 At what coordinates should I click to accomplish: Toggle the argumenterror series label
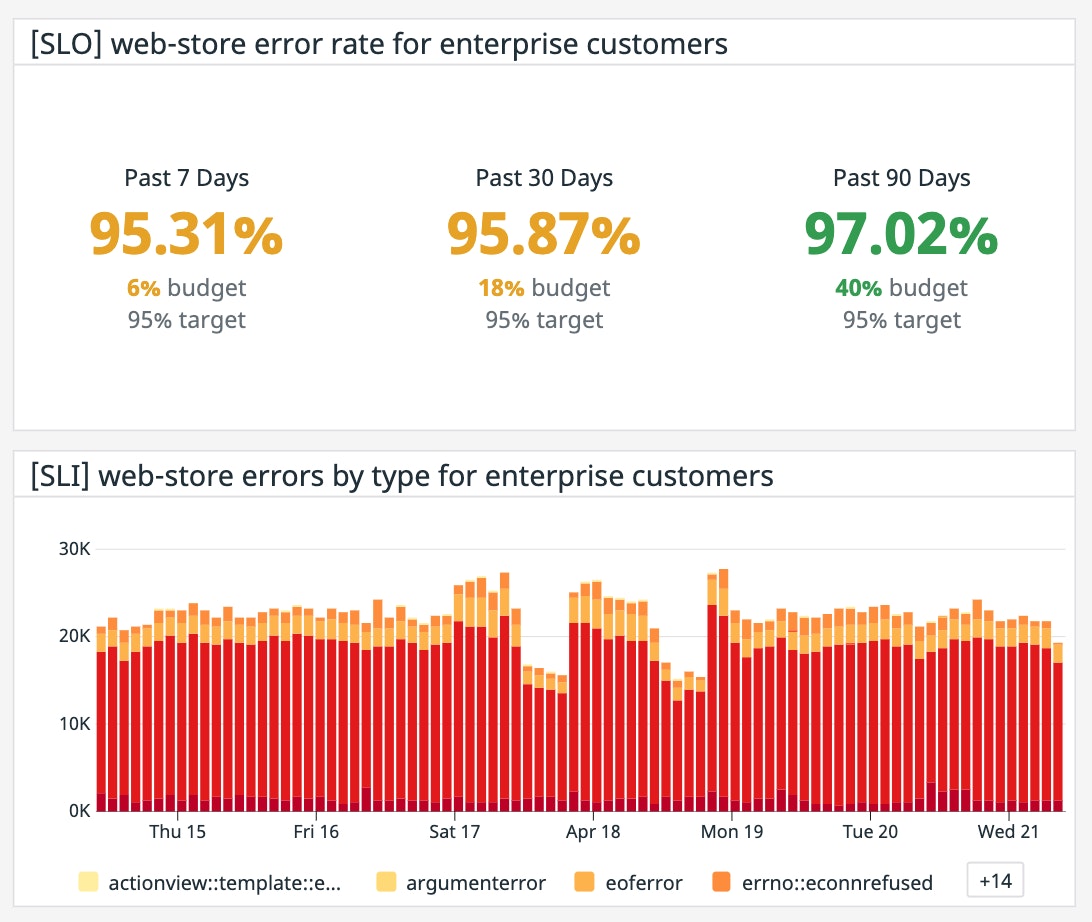click(476, 882)
